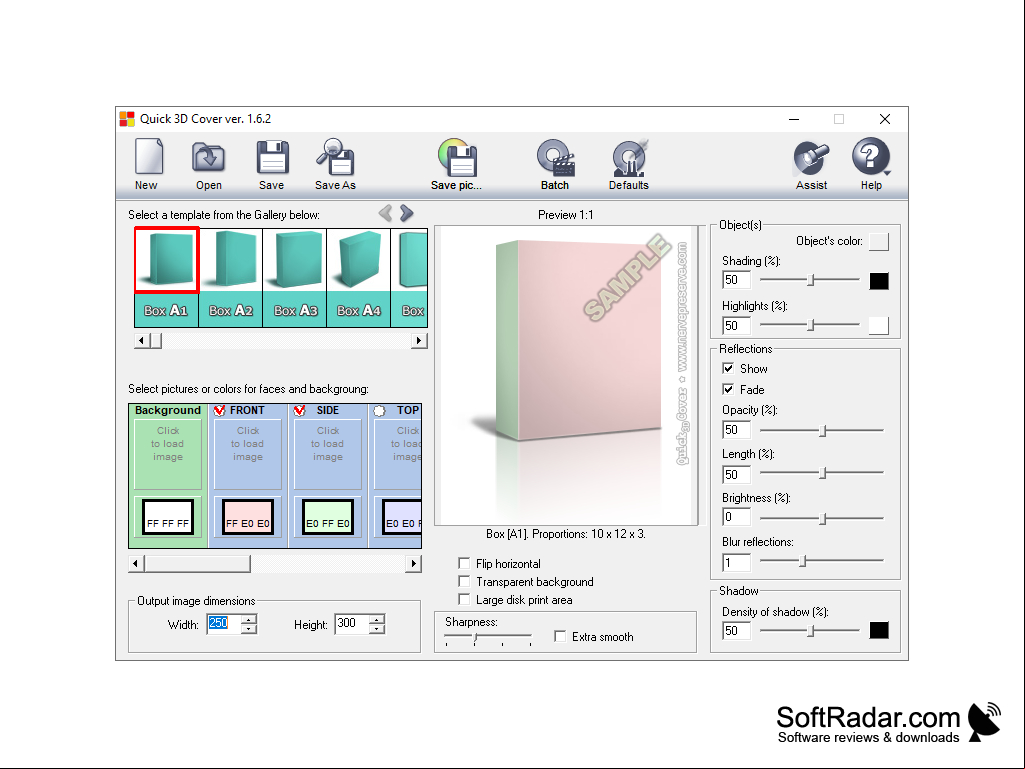
Task: Go to next gallery page arrow
Action: coord(407,213)
